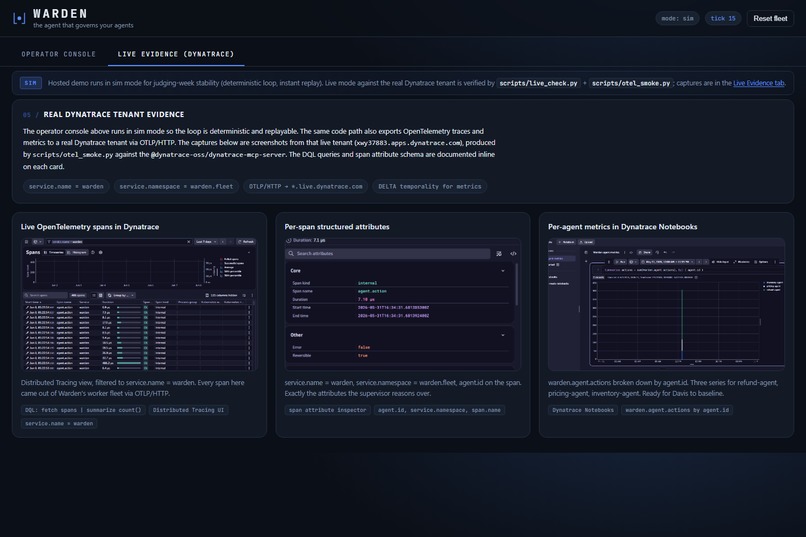
Task: Click the attributes panel scrollbar
Action: pos(516,285)
